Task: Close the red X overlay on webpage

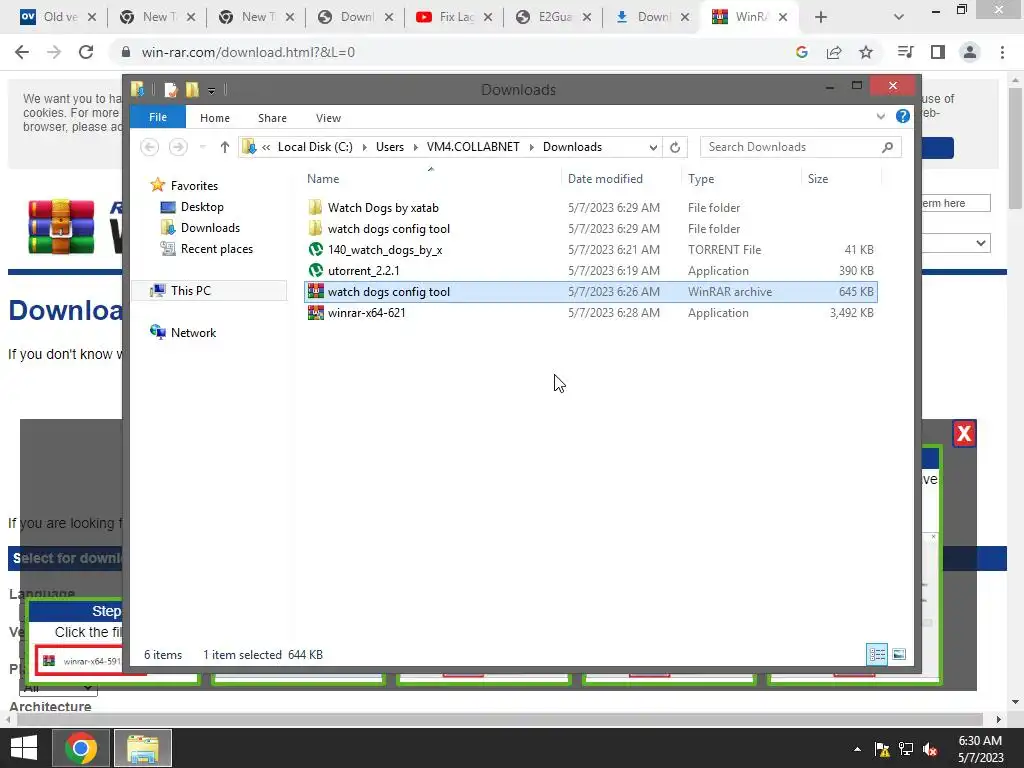Action: [964, 434]
